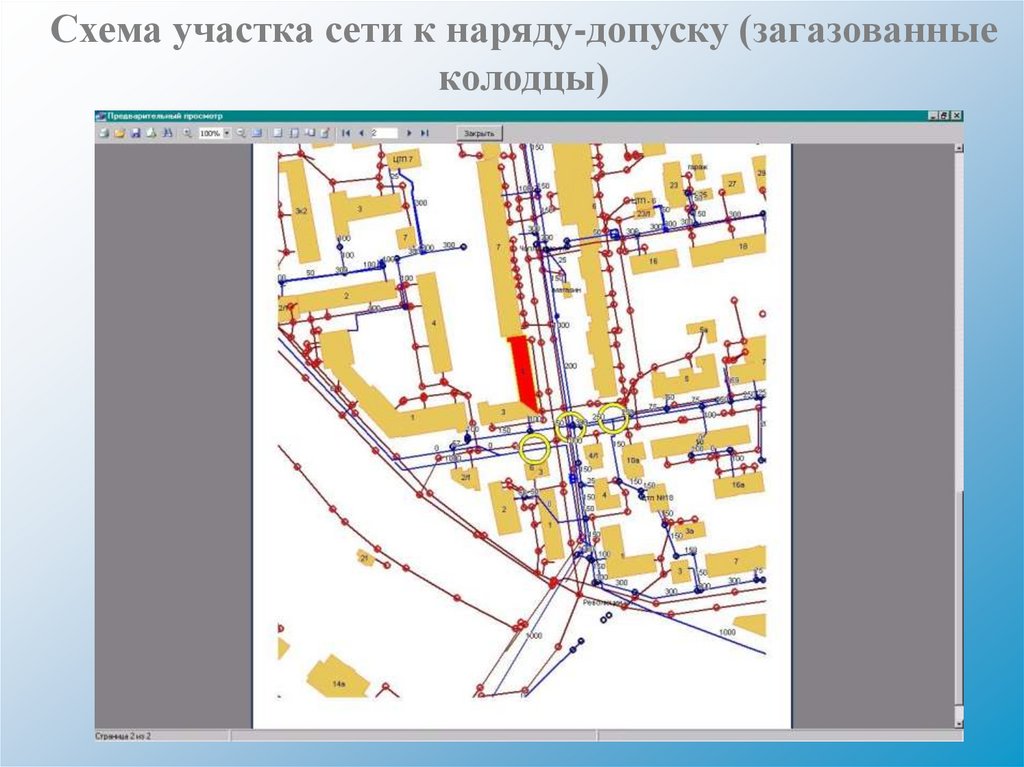Click the binoculars search icon
The height and width of the screenshot is (767, 1024).
click(168, 133)
